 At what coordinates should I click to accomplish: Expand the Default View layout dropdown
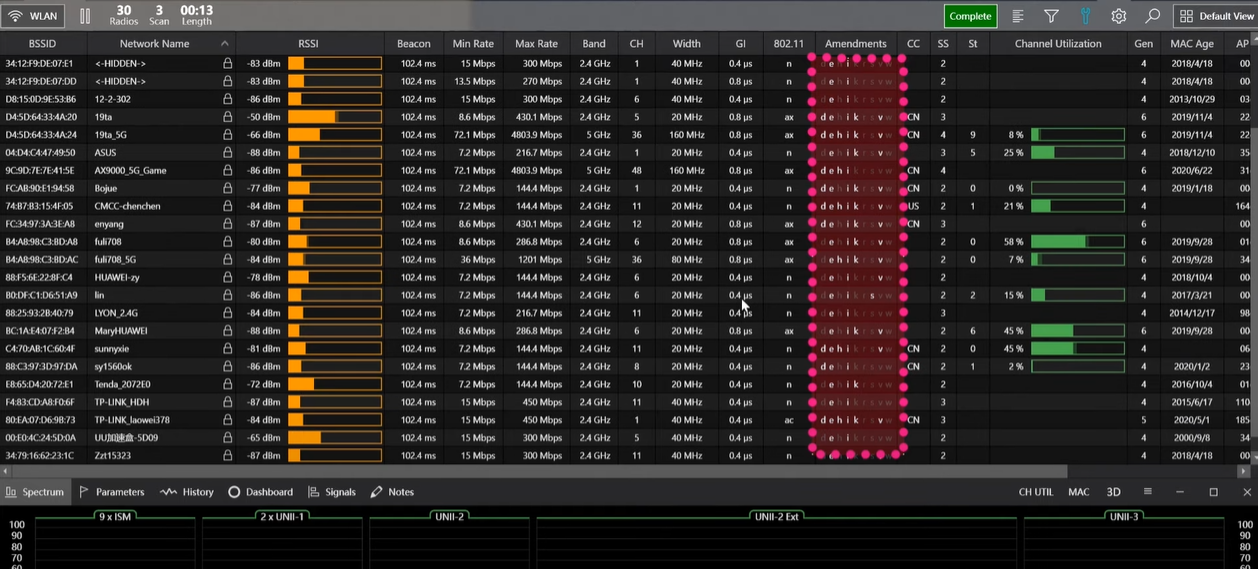(1215, 16)
